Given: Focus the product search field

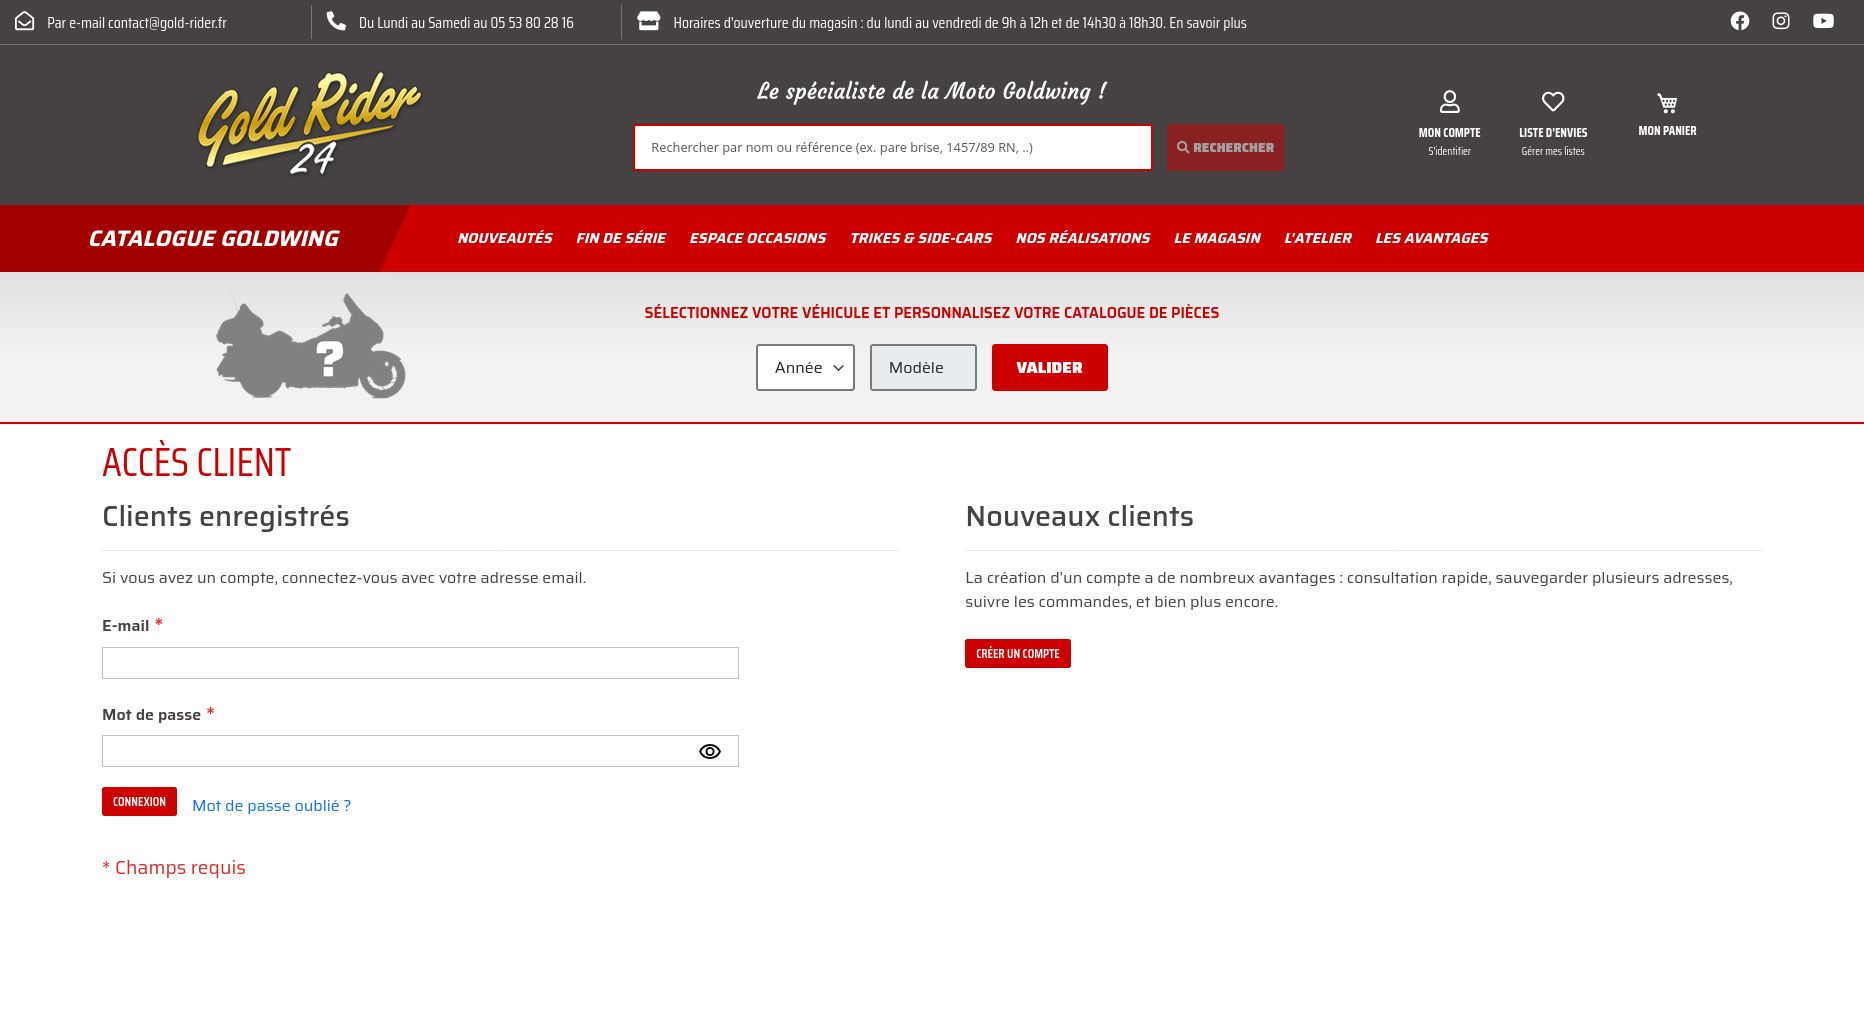Looking at the screenshot, I should tap(893, 147).
